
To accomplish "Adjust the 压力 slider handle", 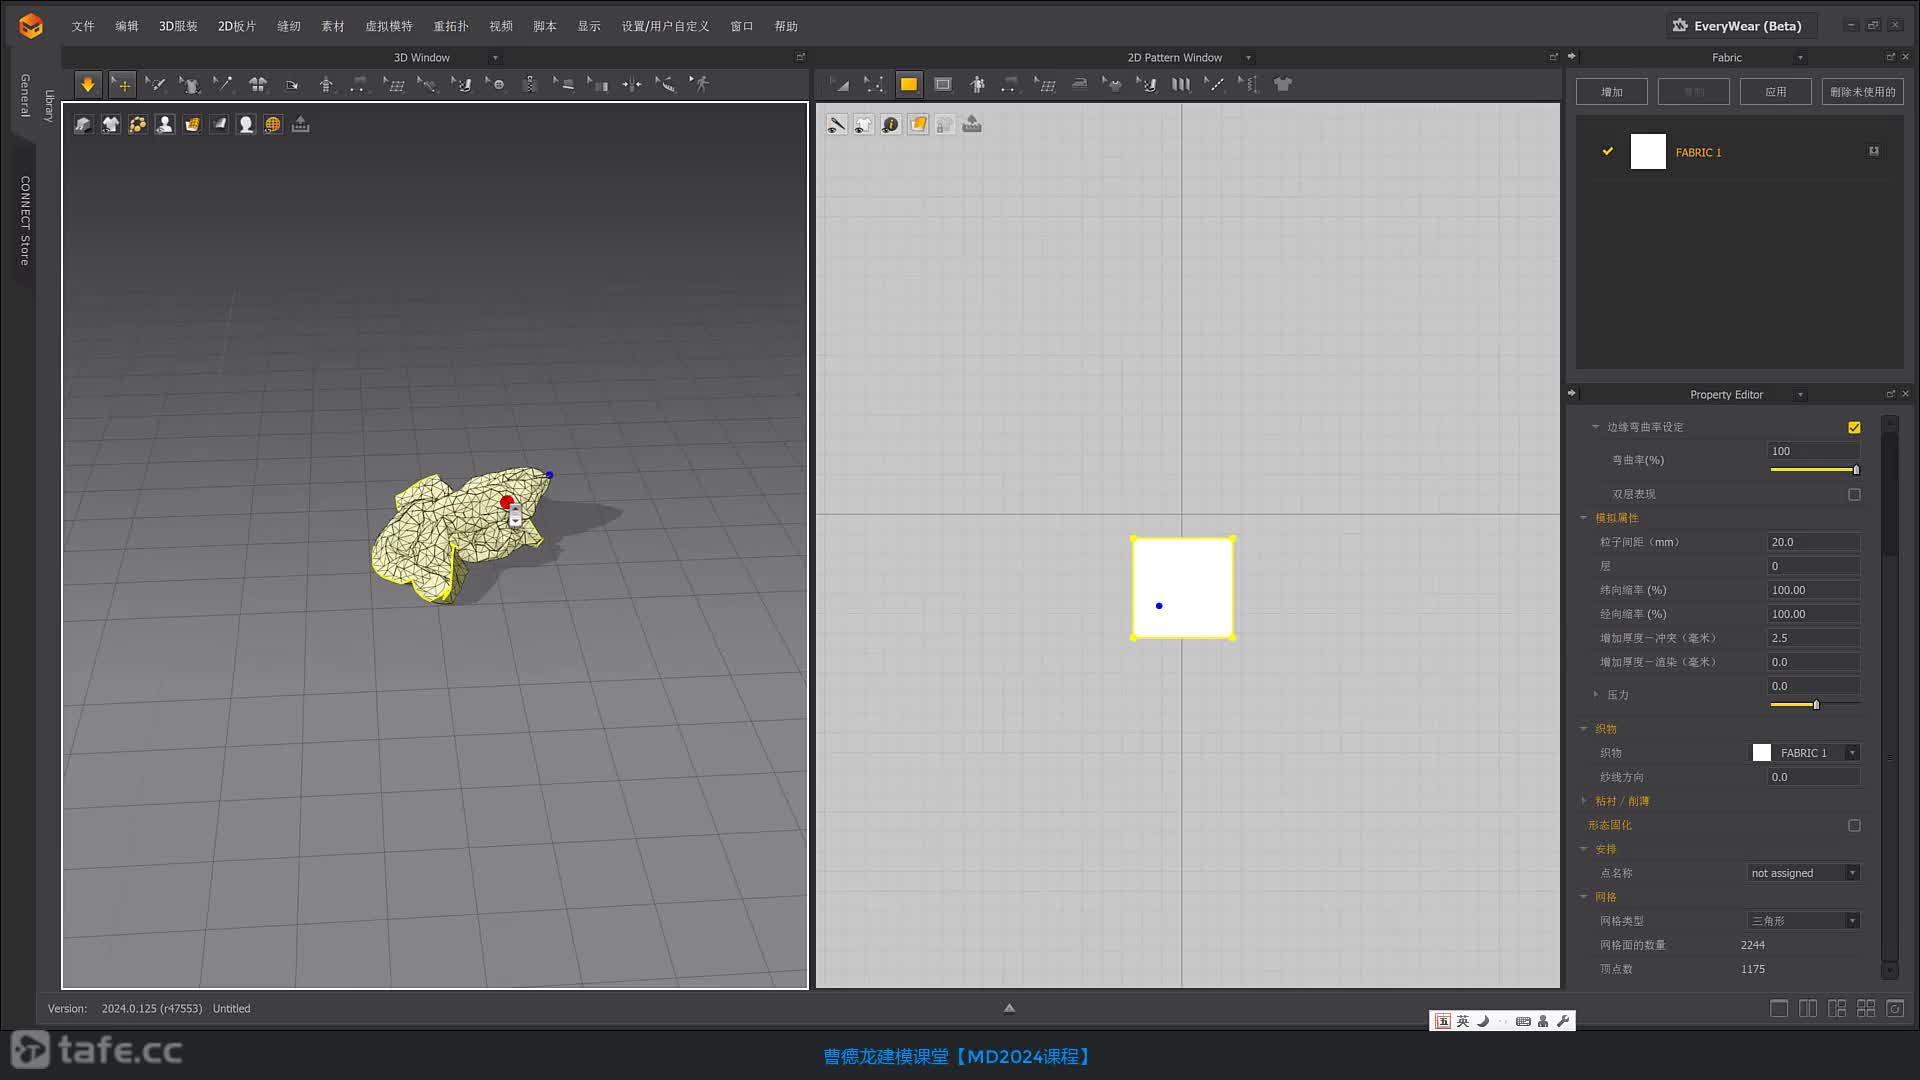I will tap(1816, 705).
